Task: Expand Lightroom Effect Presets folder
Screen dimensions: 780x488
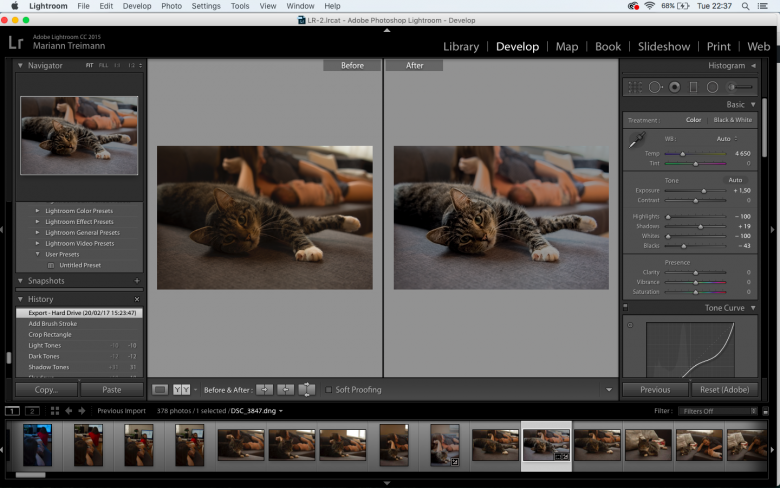Action: [x=37, y=221]
